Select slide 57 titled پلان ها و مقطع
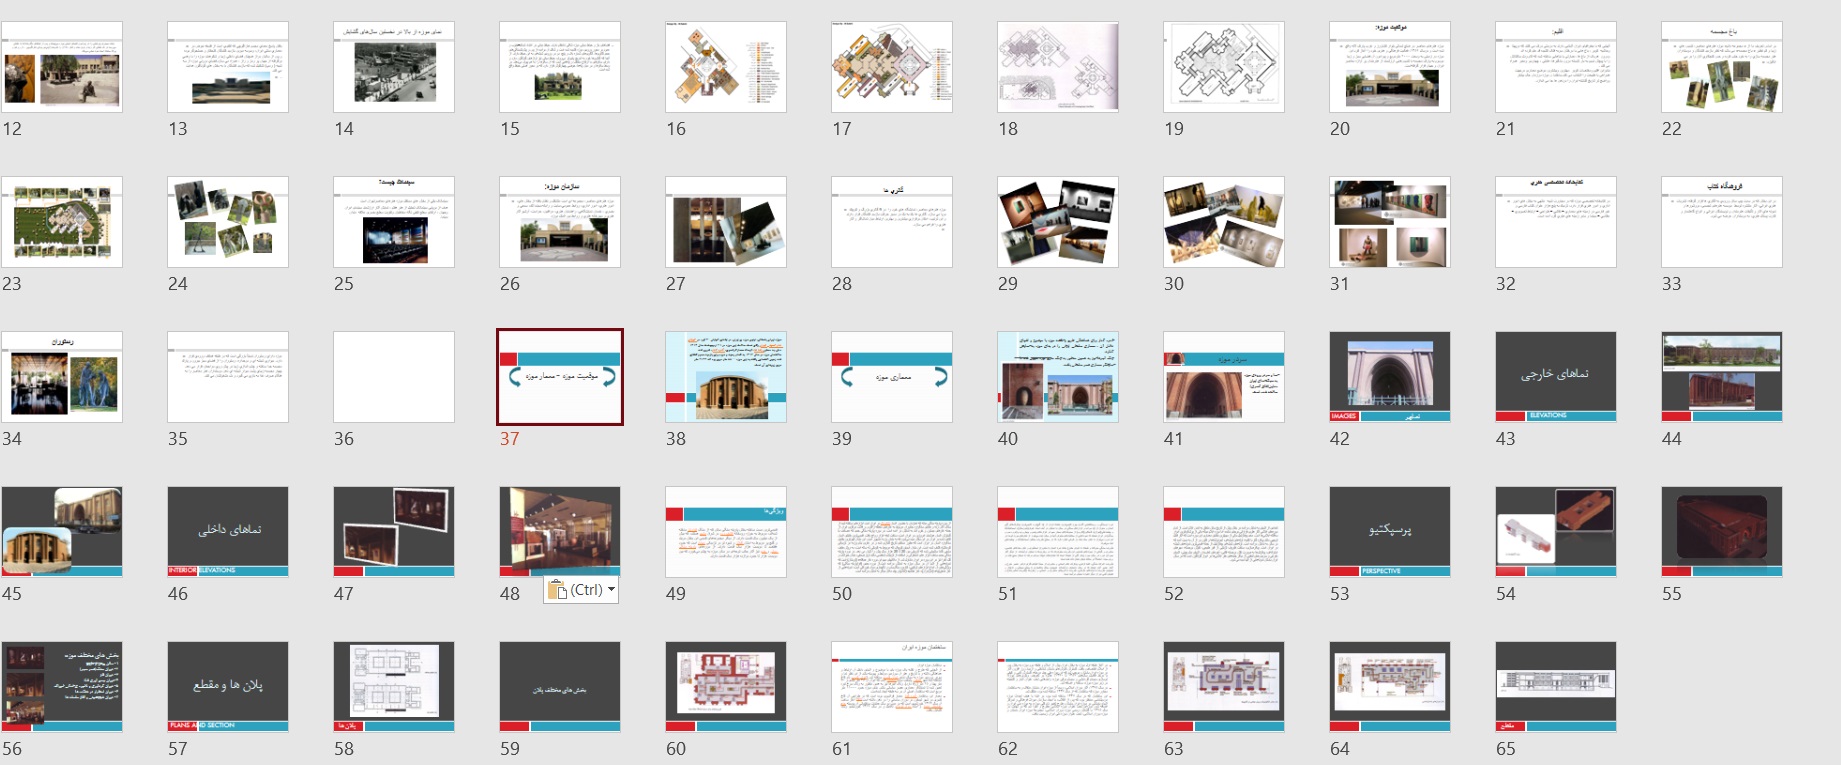 click(228, 687)
